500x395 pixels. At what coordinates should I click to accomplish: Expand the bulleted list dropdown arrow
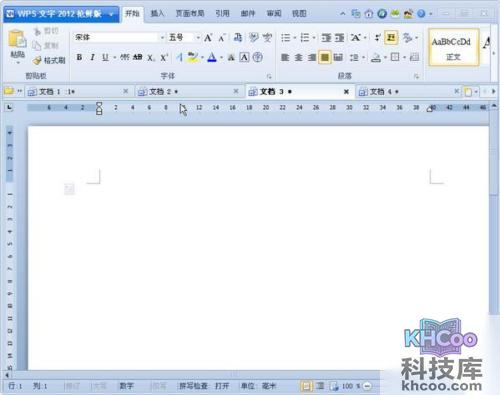(x=295, y=38)
